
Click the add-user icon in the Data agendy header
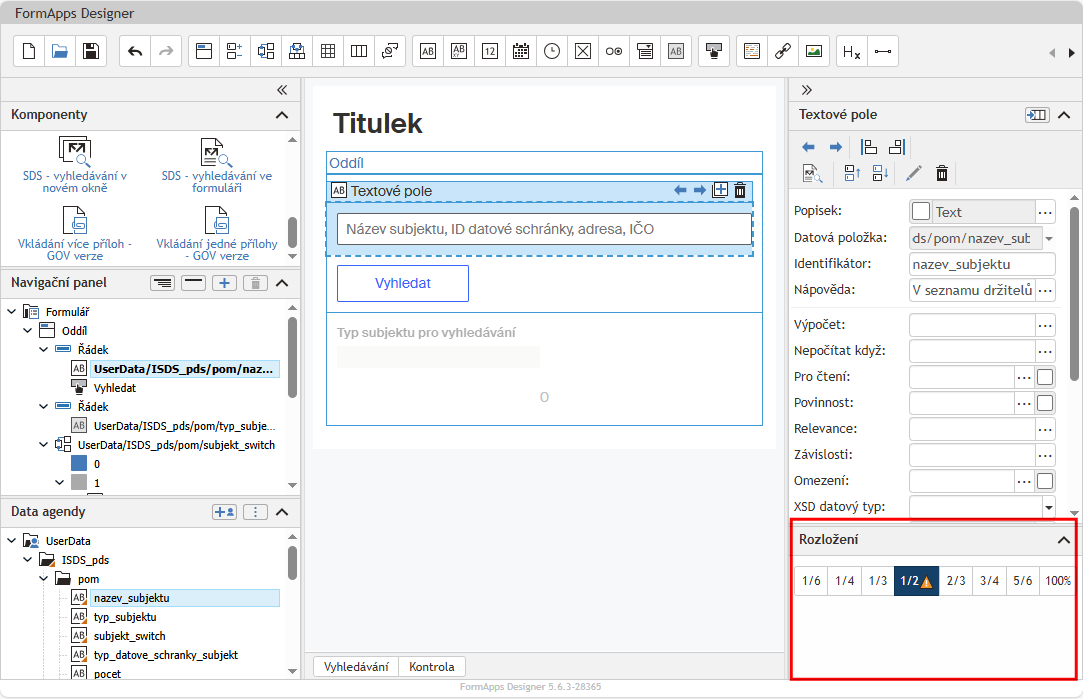coord(224,512)
